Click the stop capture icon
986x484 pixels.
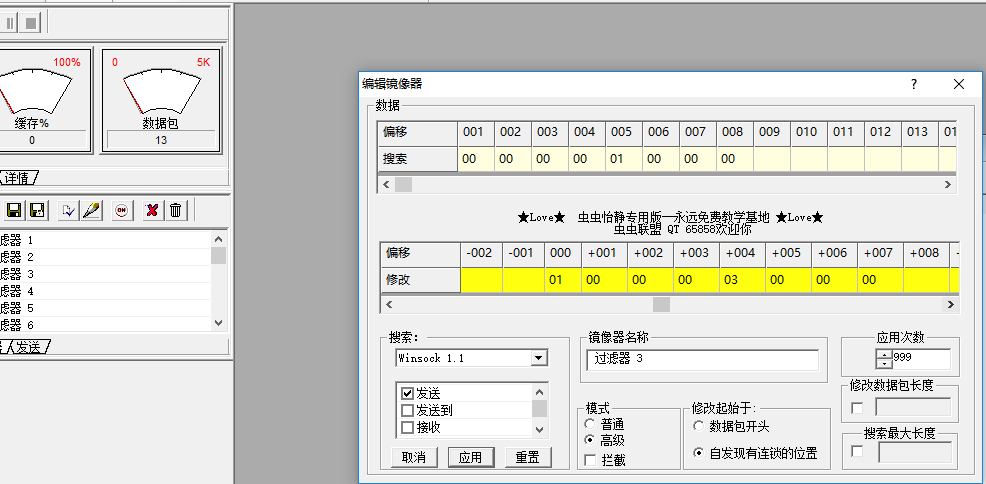click(30, 23)
